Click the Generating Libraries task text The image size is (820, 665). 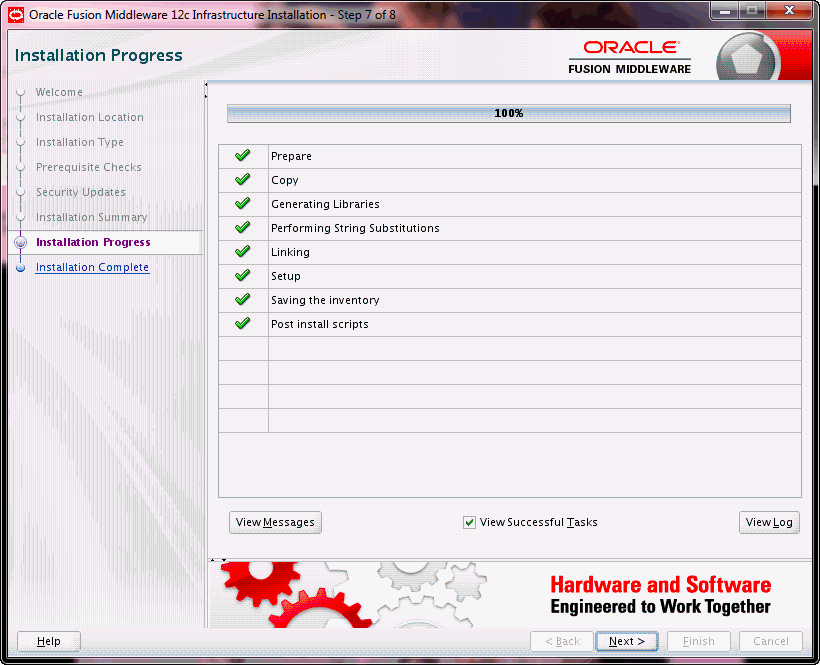coord(325,204)
